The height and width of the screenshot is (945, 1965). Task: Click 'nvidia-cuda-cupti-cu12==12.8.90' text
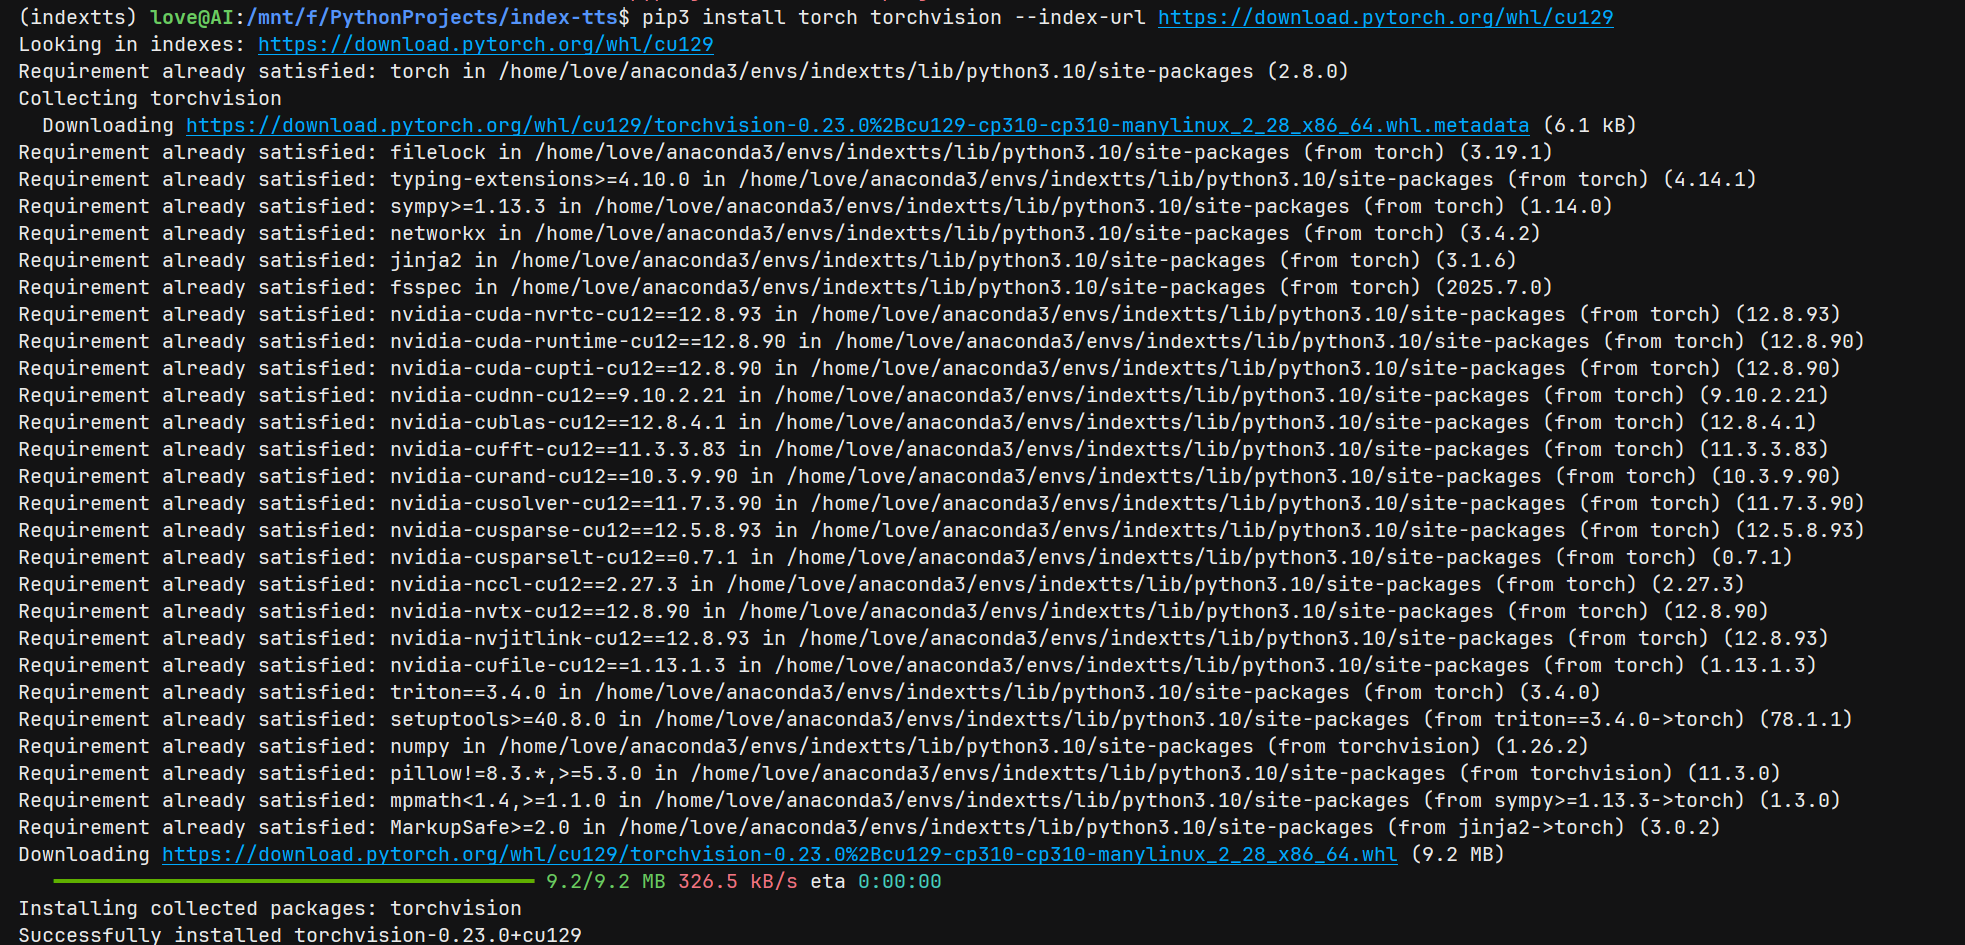click(576, 368)
